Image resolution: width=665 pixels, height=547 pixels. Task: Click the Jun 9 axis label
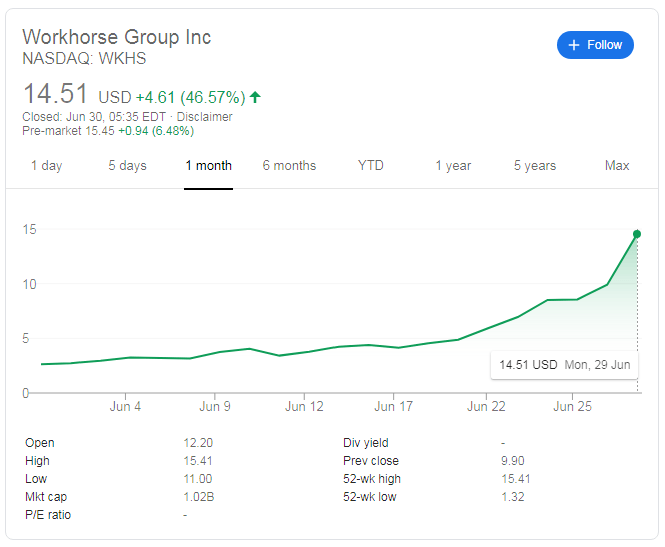coord(215,407)
